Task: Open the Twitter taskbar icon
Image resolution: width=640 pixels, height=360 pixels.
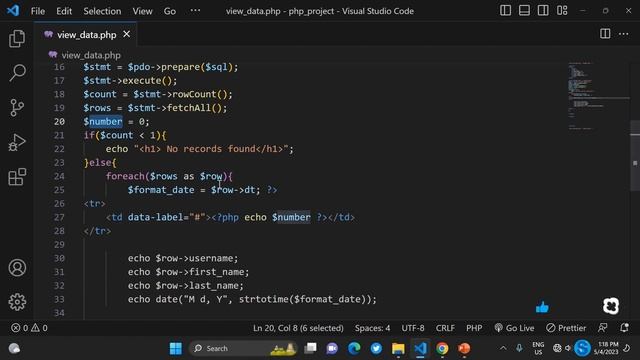Action: click(376, 348)
